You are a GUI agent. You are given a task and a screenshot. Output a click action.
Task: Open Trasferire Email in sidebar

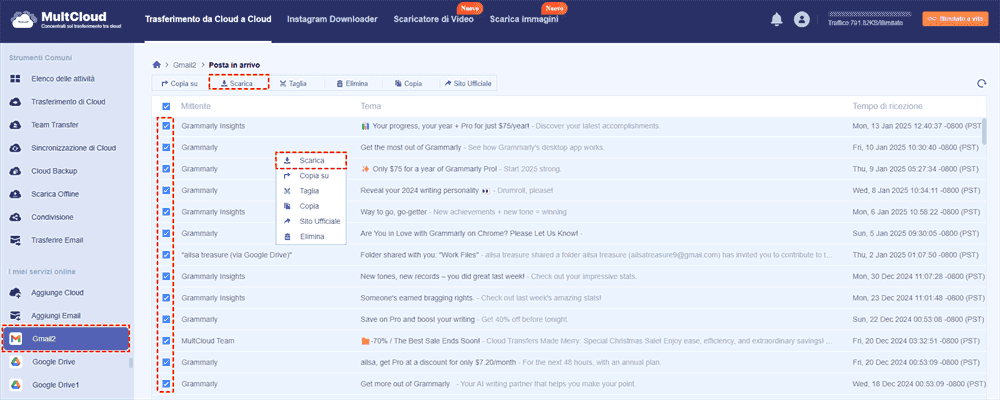point(57,240)
